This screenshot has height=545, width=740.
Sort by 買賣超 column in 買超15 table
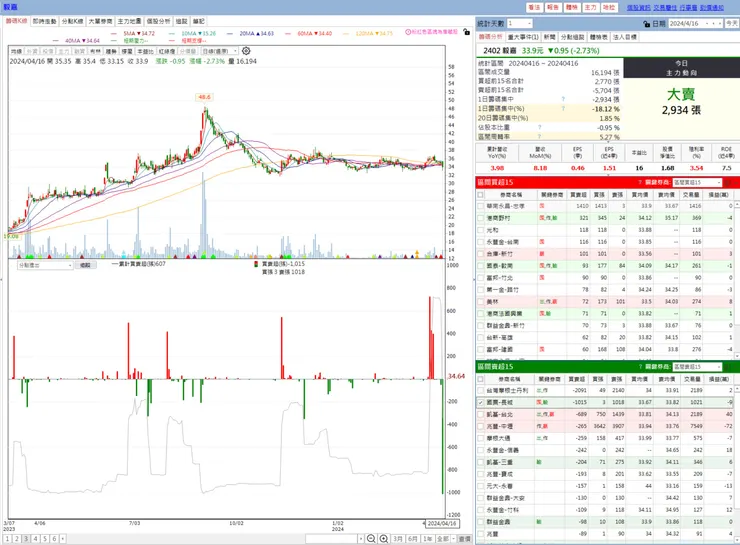pyautogui.click(x=578, y=194)
